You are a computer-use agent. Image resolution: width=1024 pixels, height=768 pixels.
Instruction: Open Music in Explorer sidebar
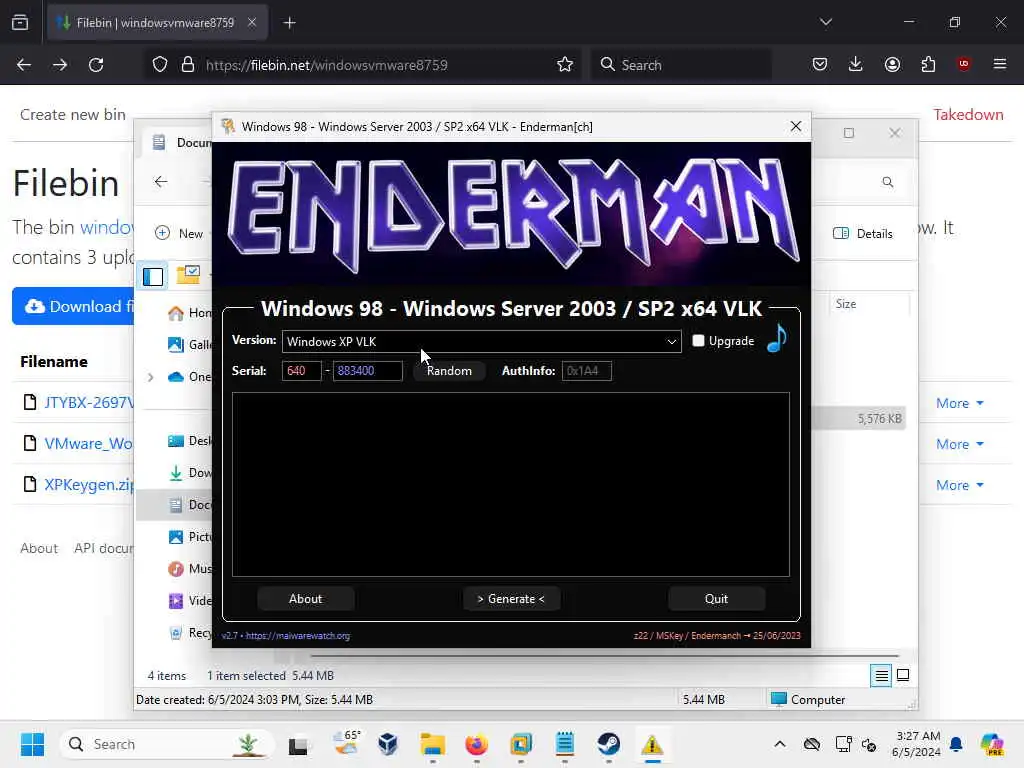189,569
